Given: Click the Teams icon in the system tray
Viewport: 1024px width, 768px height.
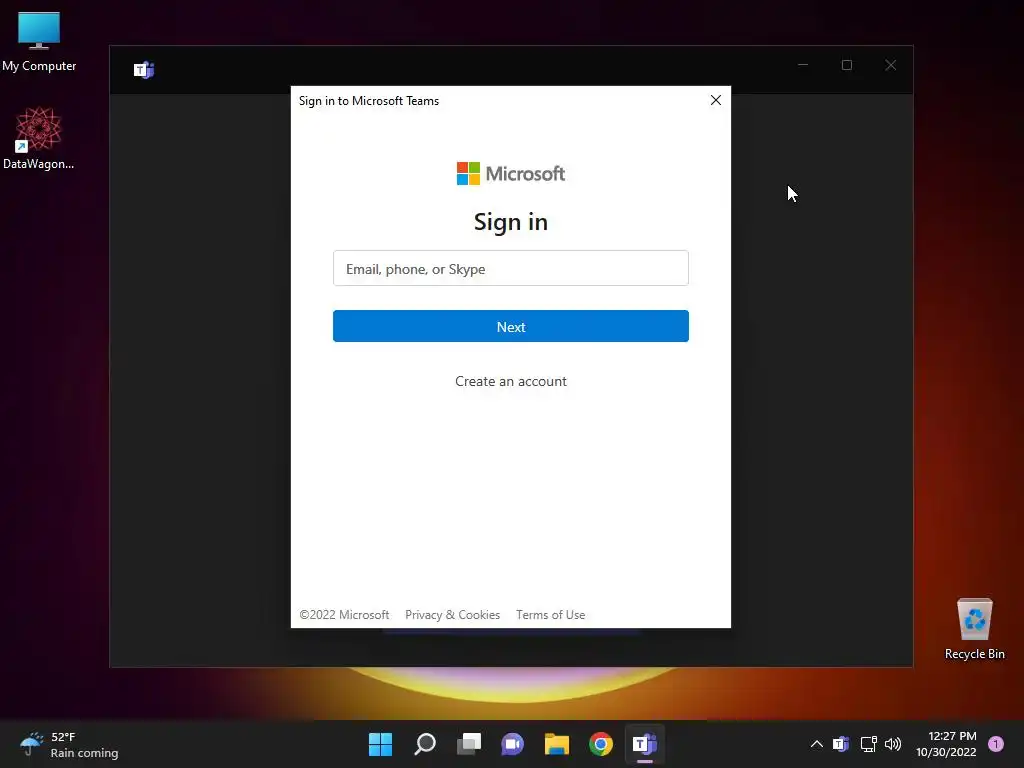Looking at the screenshot, I should tap(841, 744).
